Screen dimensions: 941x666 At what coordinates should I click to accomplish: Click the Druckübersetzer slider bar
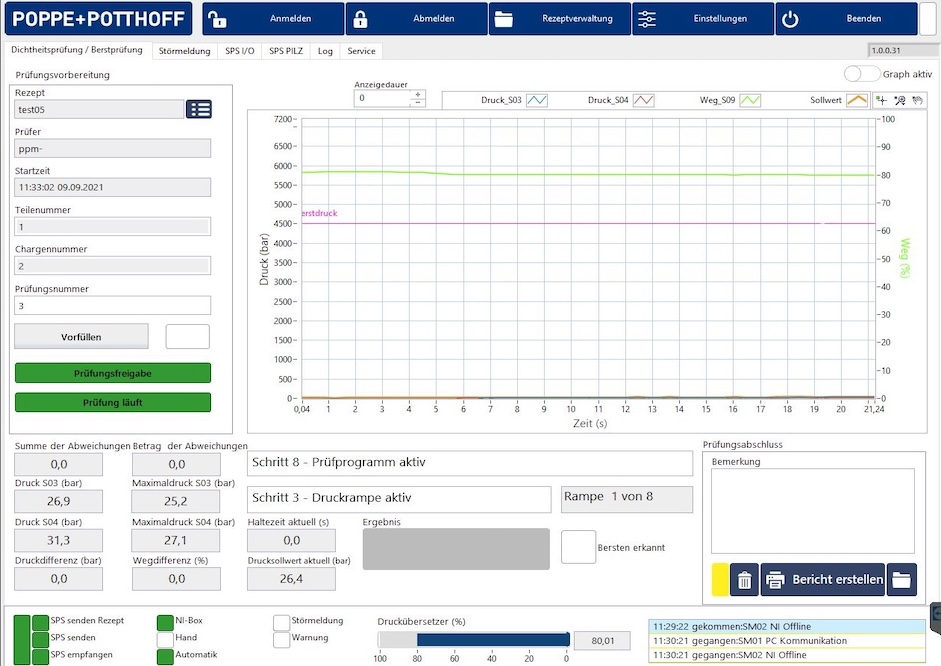pos(473,640)
